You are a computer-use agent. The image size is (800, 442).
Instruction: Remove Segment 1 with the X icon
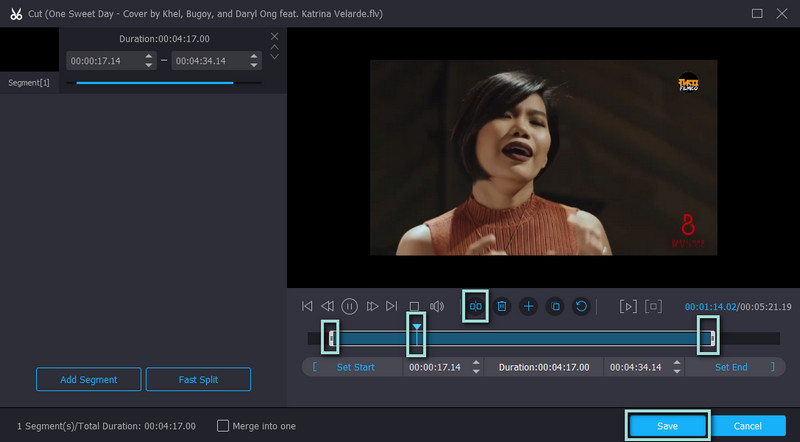pyautogui.click(x=275, y=36)
